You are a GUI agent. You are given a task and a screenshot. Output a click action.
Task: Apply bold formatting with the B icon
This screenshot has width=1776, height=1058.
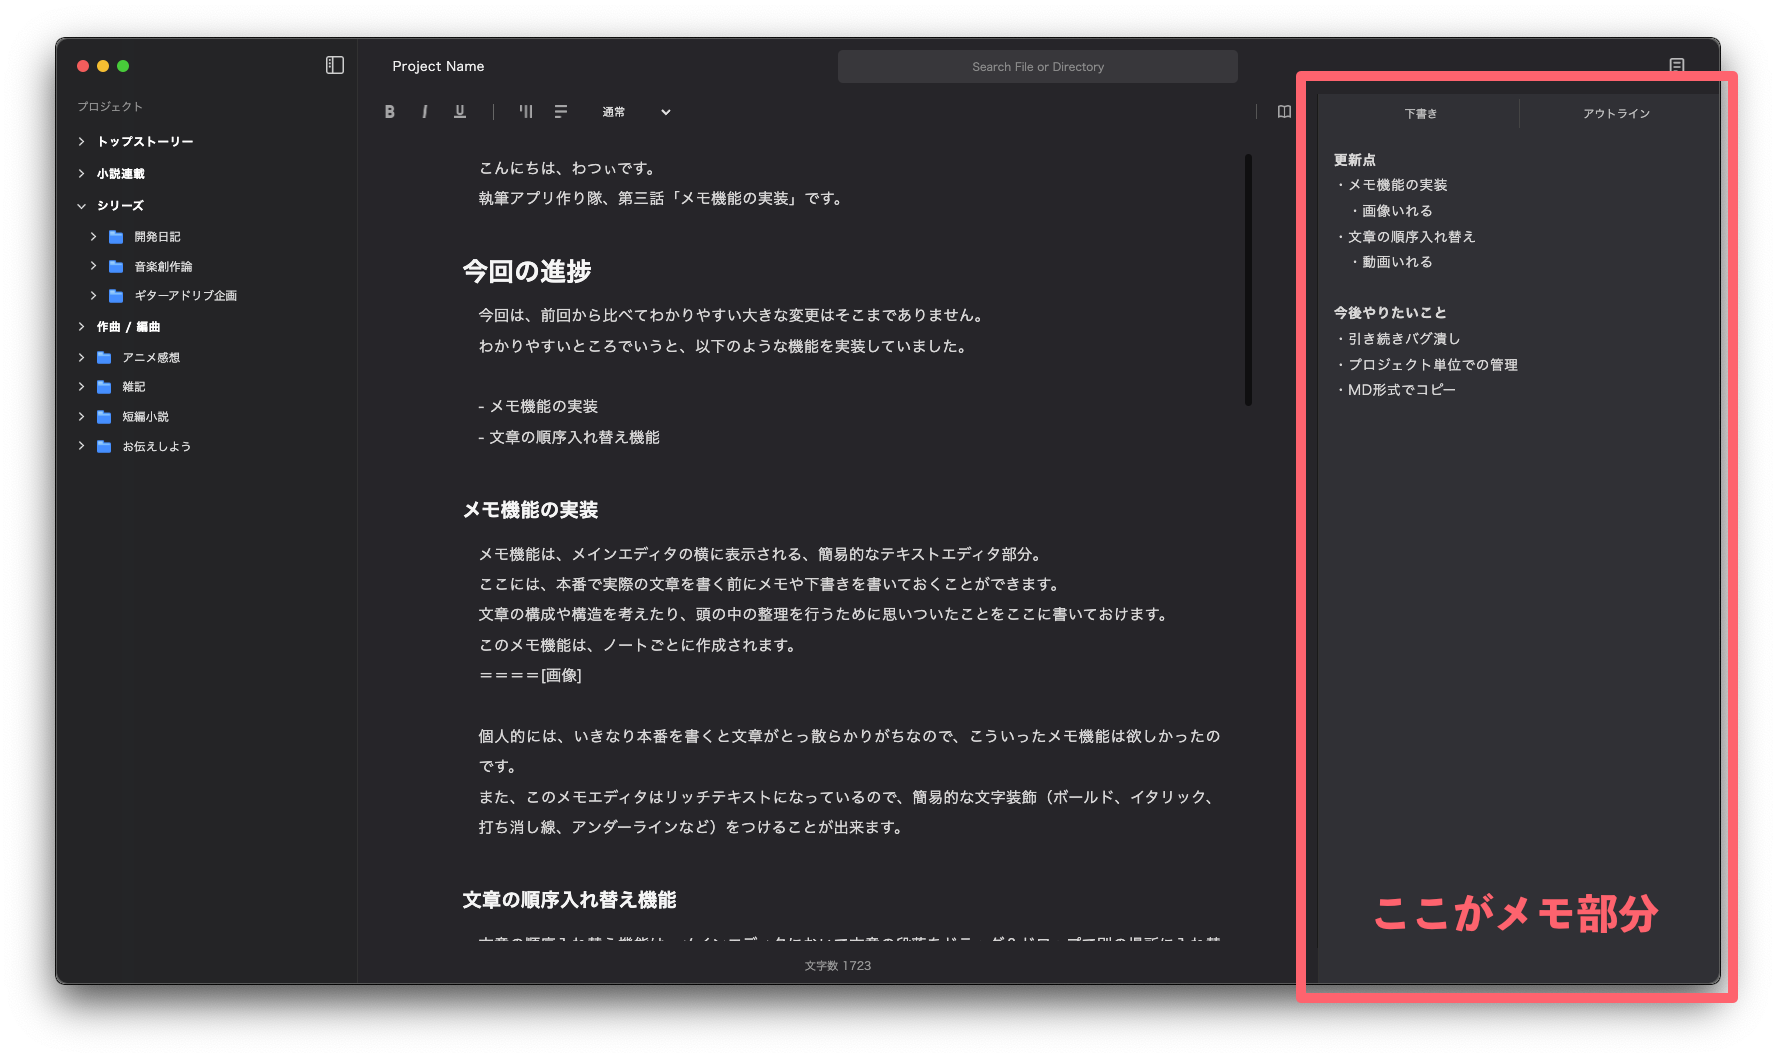coord(390,112)
